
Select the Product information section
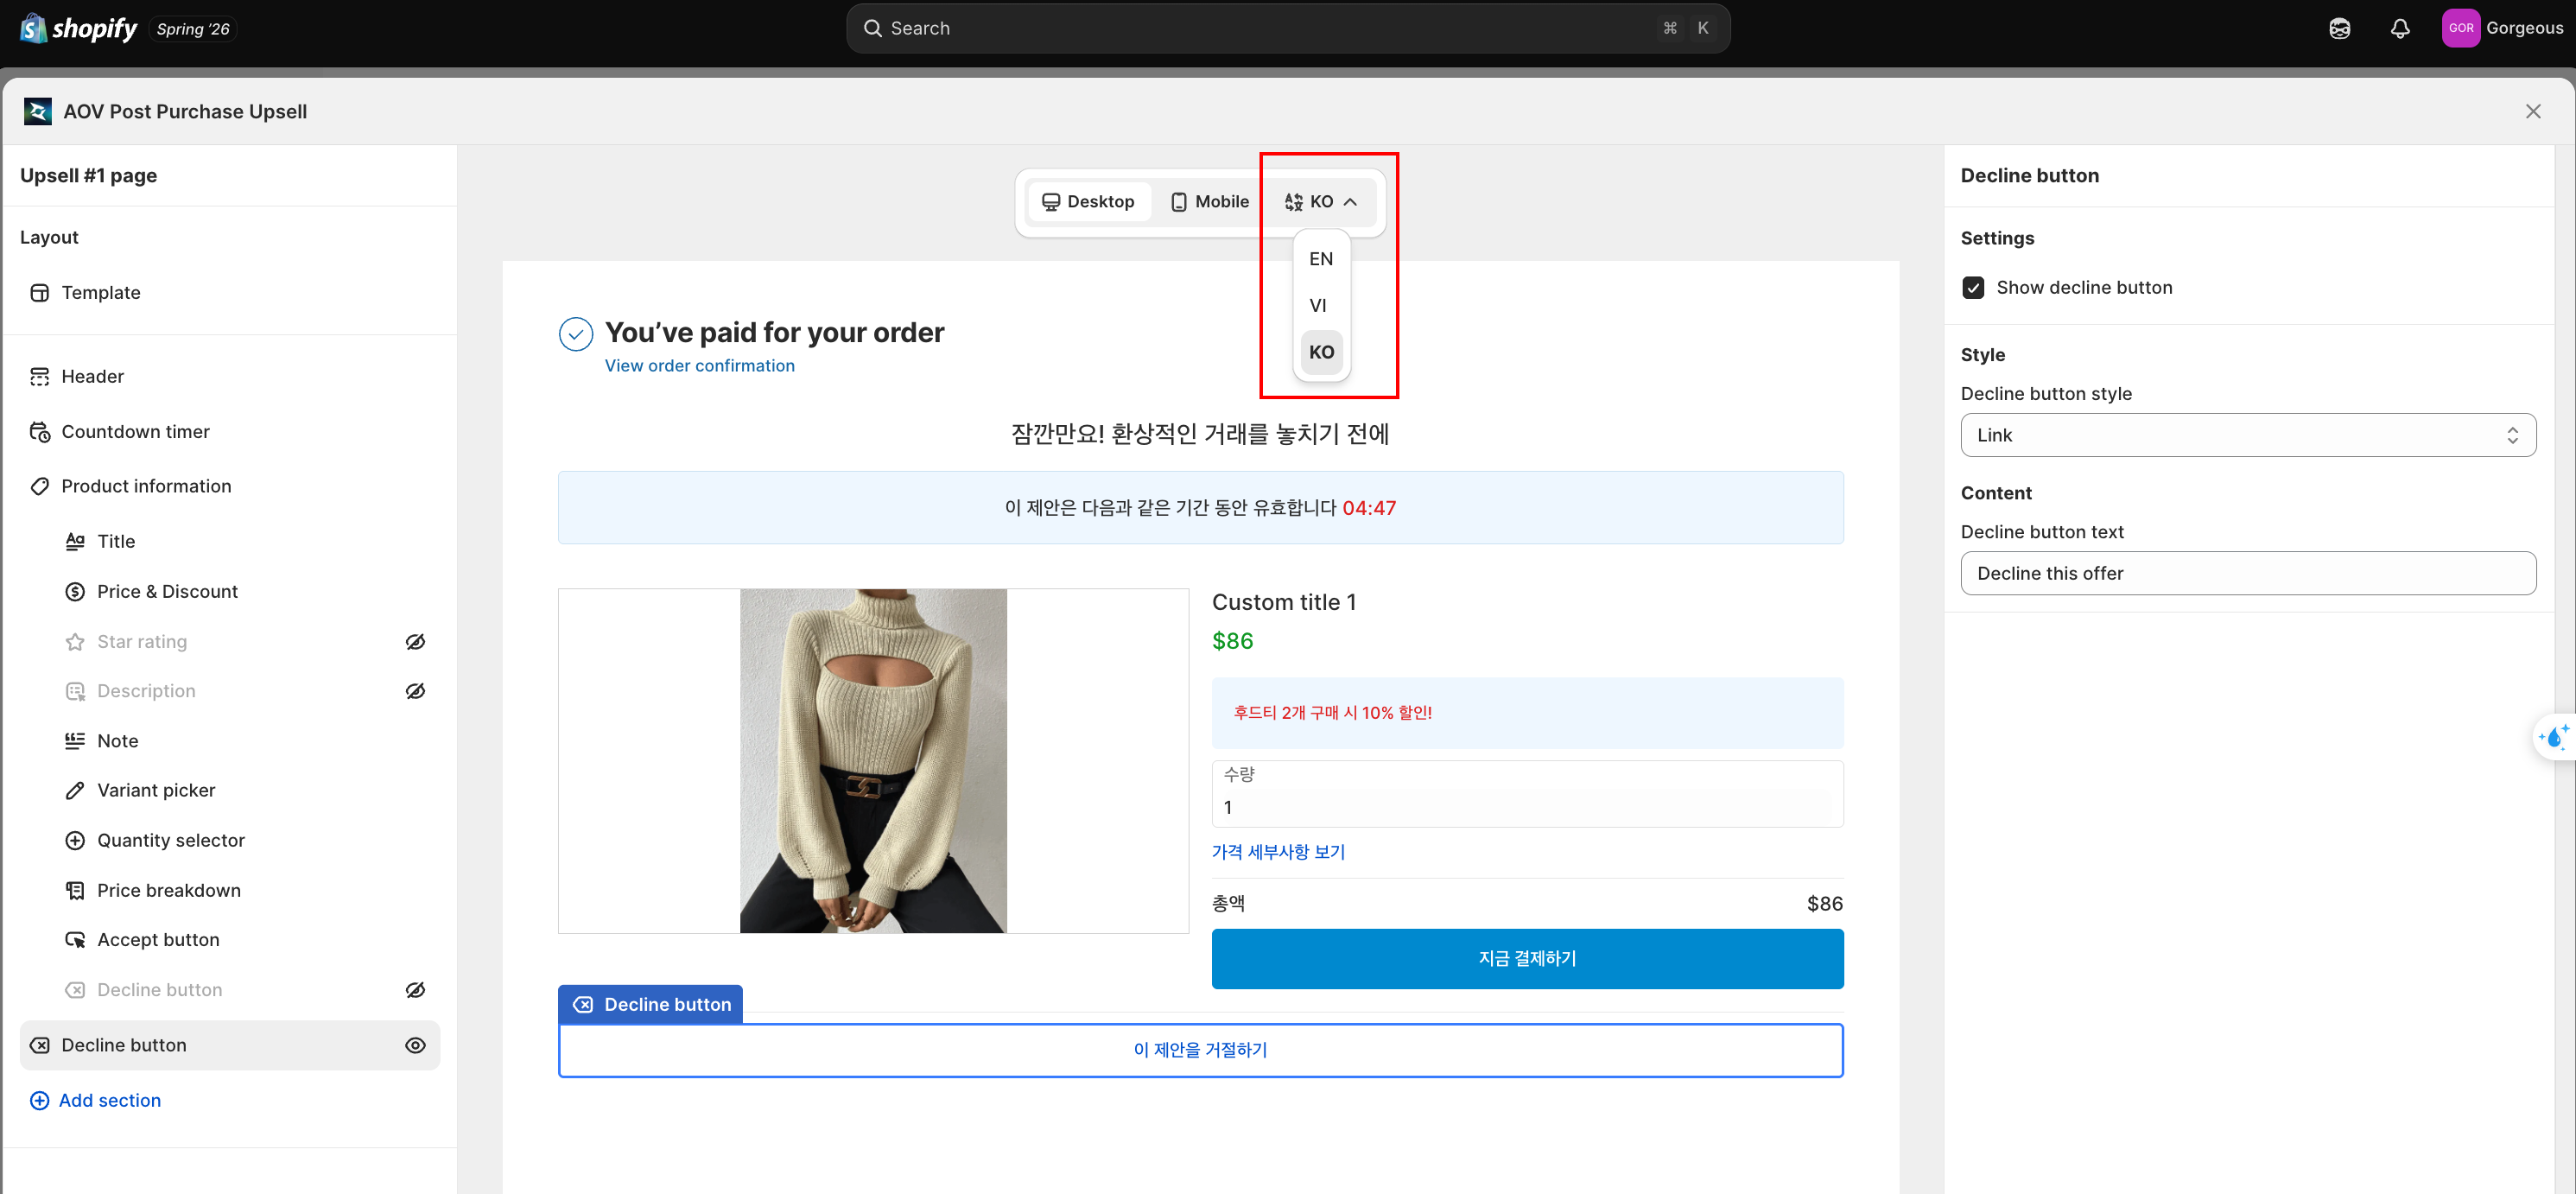(x=230, y=487)
